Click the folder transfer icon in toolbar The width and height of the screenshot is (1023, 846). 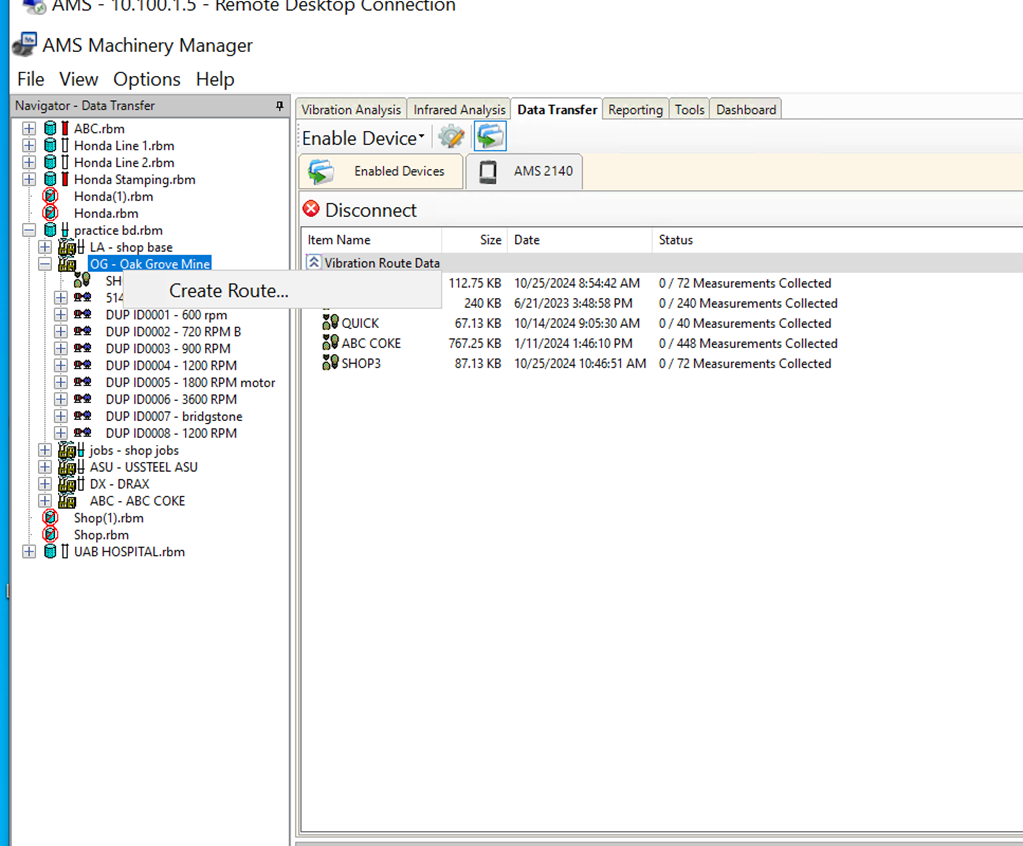click(489, 137)
